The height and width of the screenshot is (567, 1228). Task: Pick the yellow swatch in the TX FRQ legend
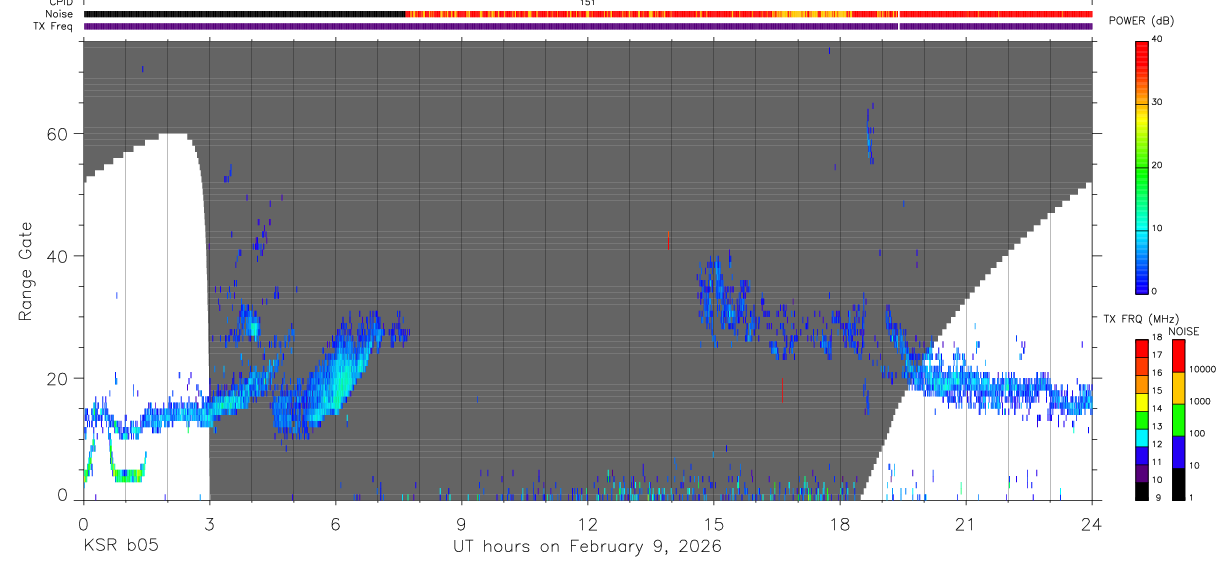pos(1142,402)
